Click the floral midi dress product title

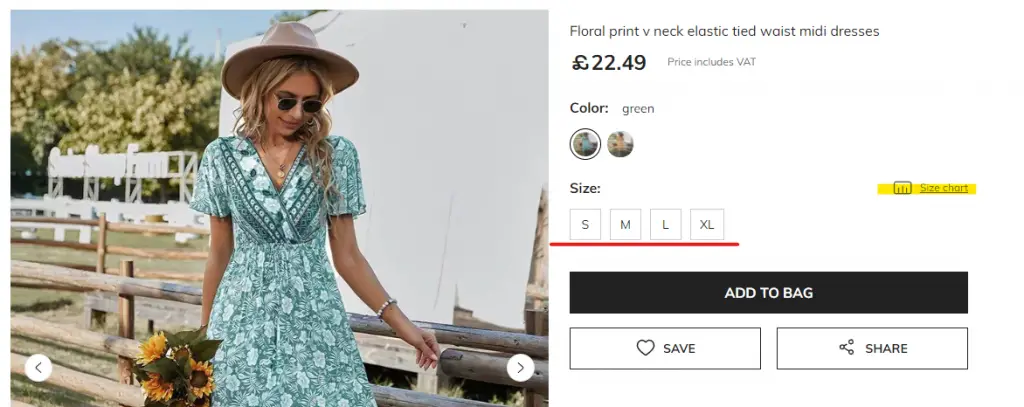click(x=724, y=31)
